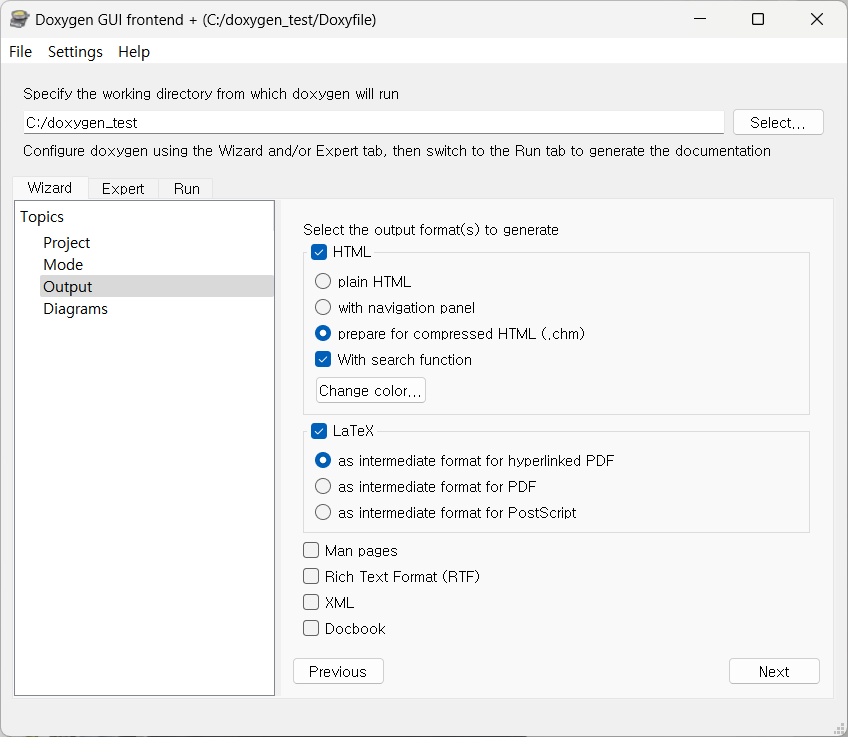This screenshot has width=848, height=737.
Task: Select the Project topic
Action: tap(67, 243)
